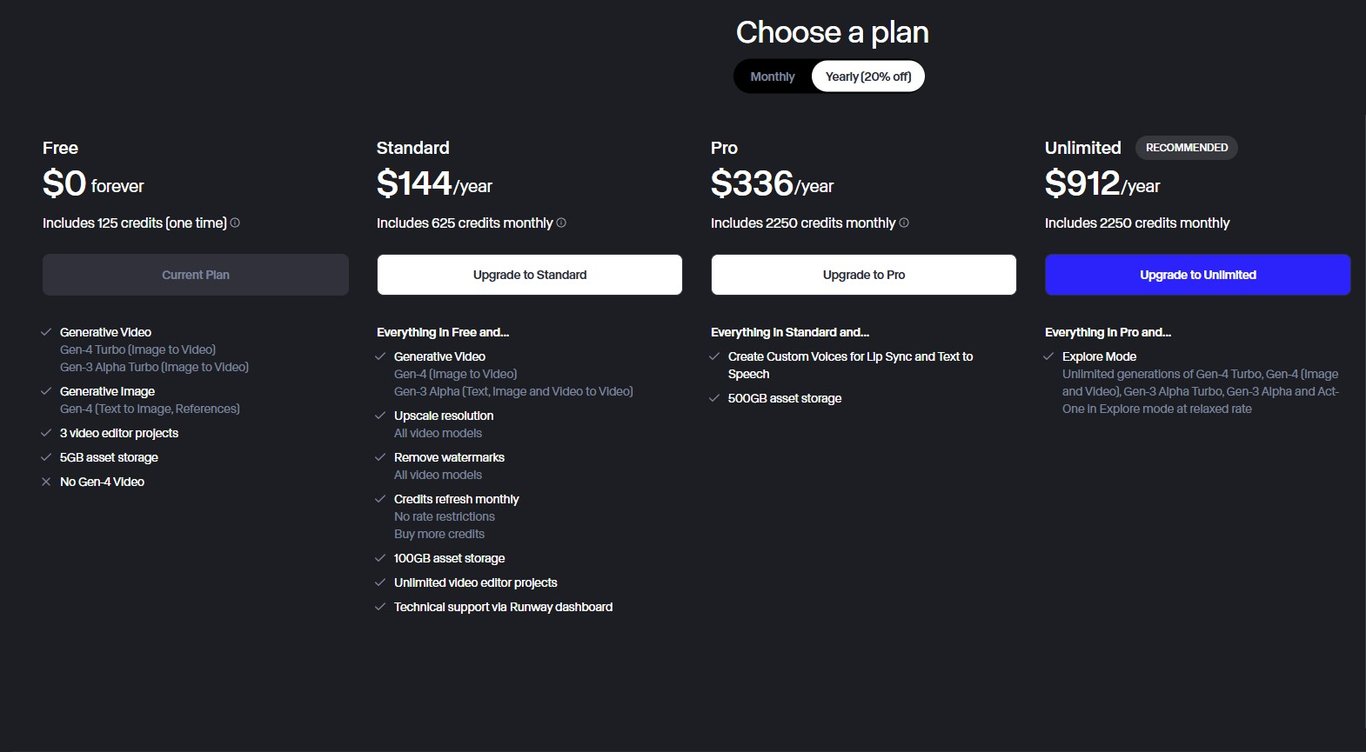
Task: Switch billing to Monthly
Action: point(773,77)
